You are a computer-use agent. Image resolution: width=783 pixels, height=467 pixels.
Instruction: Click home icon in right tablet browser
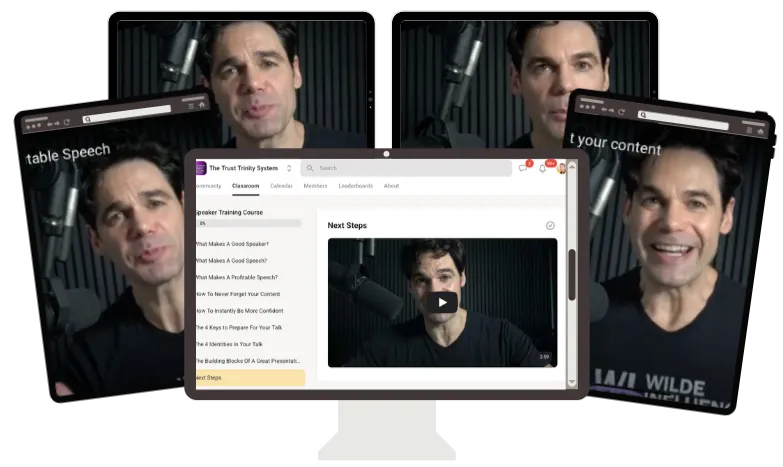click(x=761, y=131)
